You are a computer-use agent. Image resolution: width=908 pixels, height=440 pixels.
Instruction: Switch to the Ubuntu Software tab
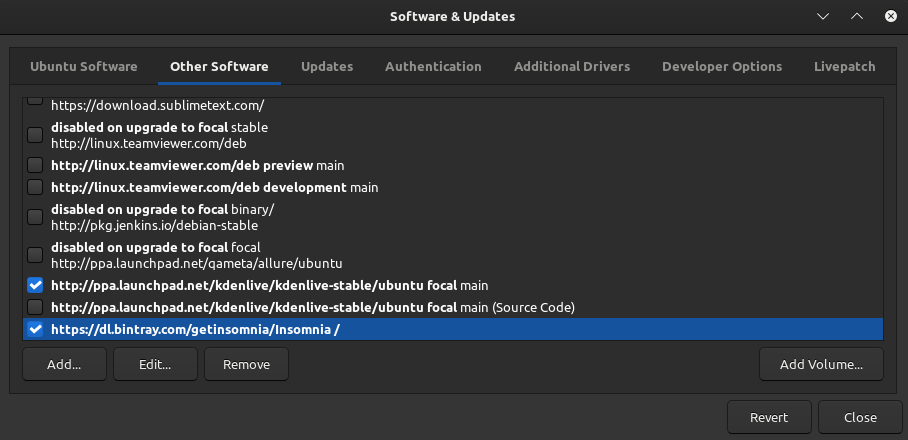[83, 67]
